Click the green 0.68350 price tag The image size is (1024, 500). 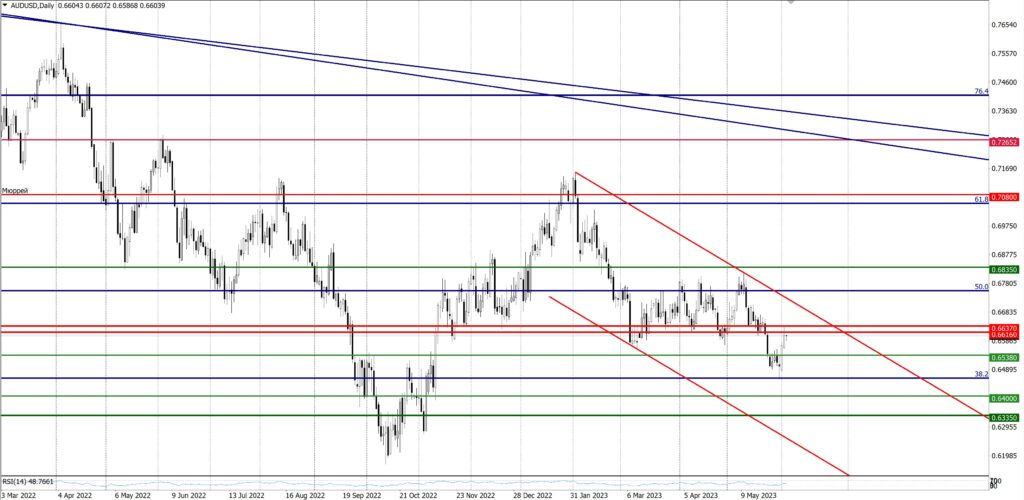(x=1004, y=269)
